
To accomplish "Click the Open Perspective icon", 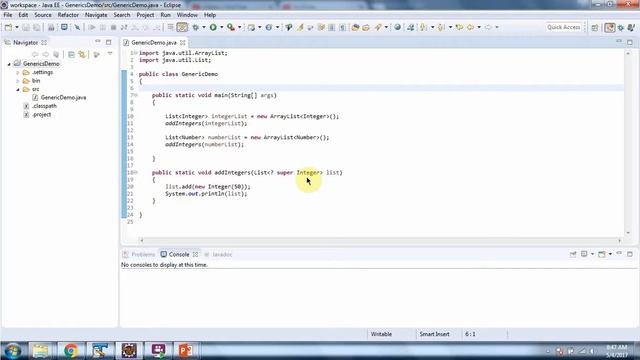I will pyautogui.click(x=595, y=27).
